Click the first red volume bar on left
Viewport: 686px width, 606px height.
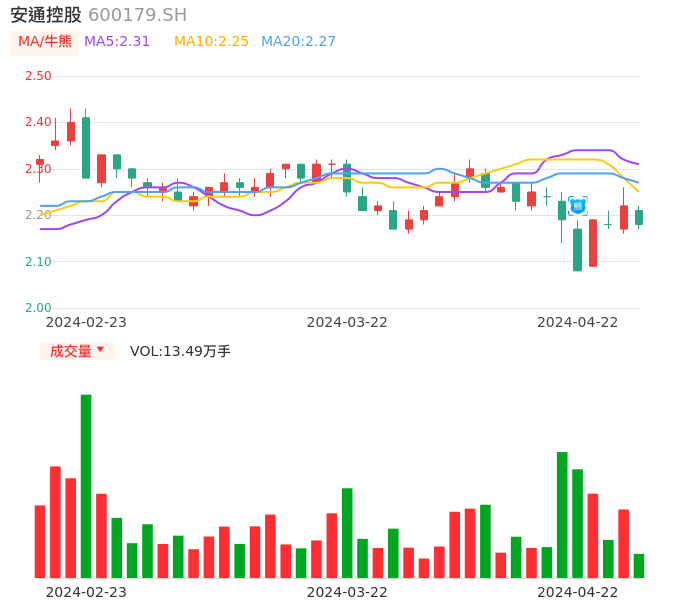pyautogui.click(x=40, y=541)
